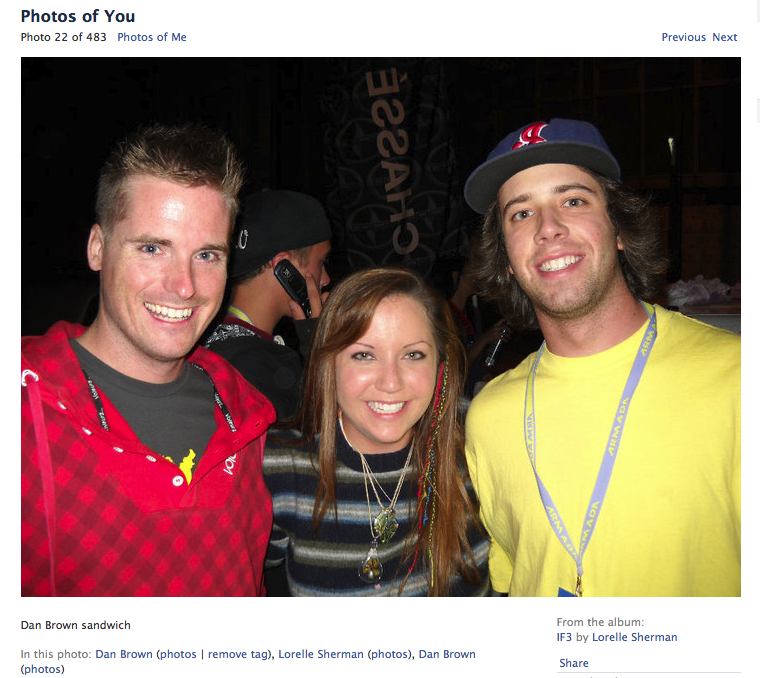Go to the Previous photo
The height and width of the screenshot is (678, 760).
(683, 37)
